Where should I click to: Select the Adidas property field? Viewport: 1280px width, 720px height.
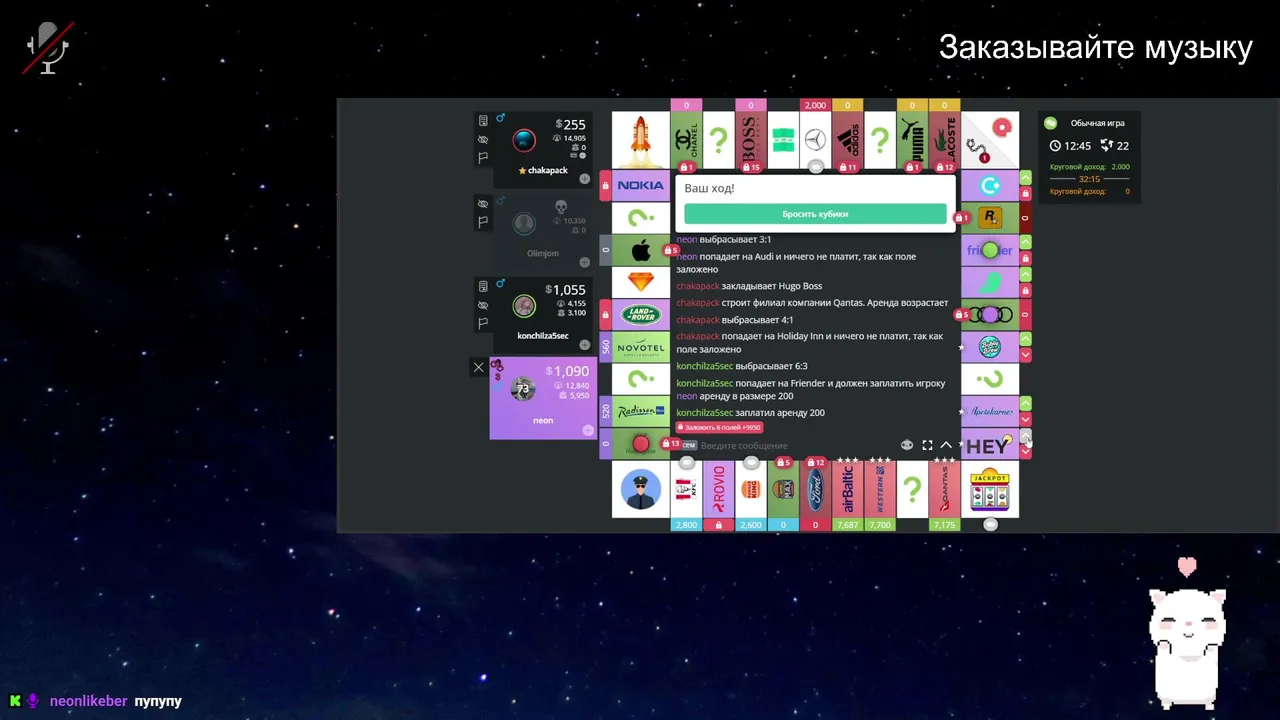tap(847, 140)
